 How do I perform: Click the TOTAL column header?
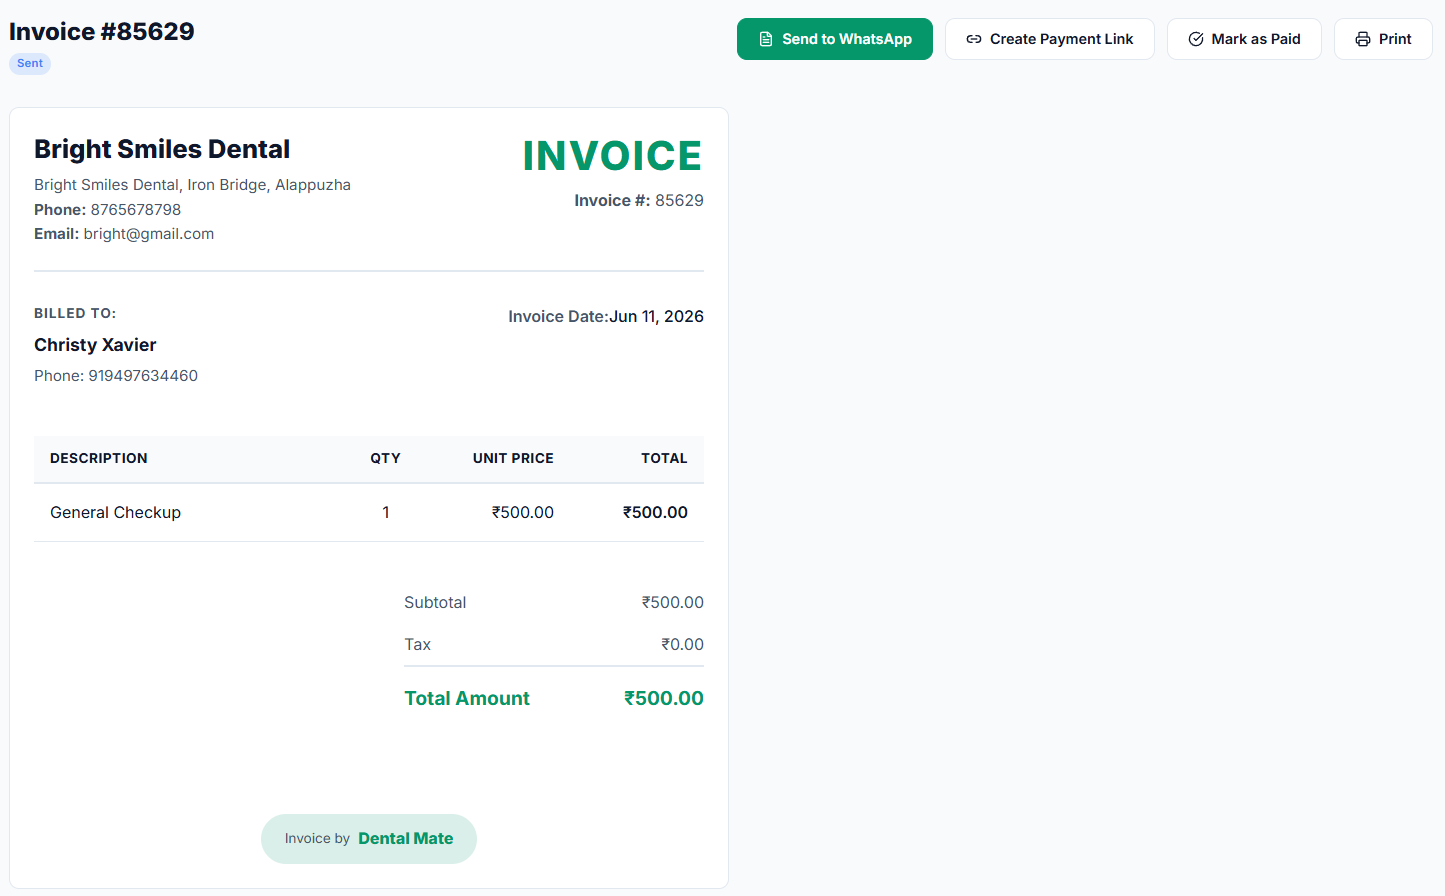(664, 458)
